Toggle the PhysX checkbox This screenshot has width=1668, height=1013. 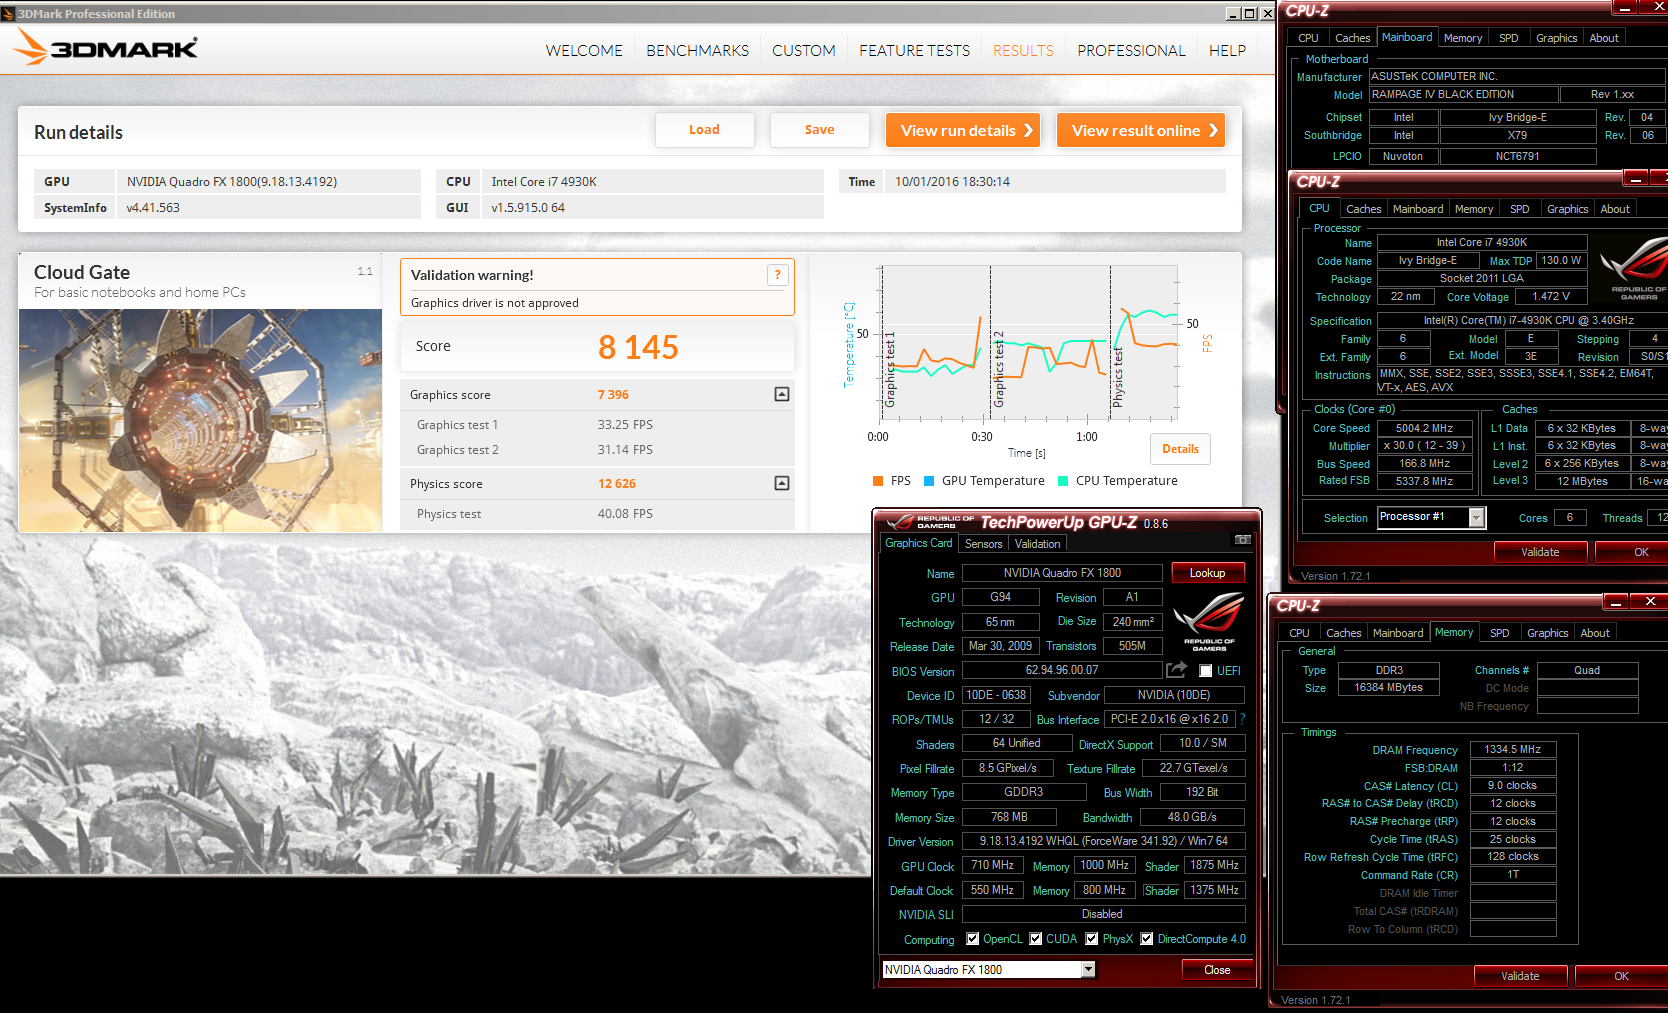(x=1092, y=939)
